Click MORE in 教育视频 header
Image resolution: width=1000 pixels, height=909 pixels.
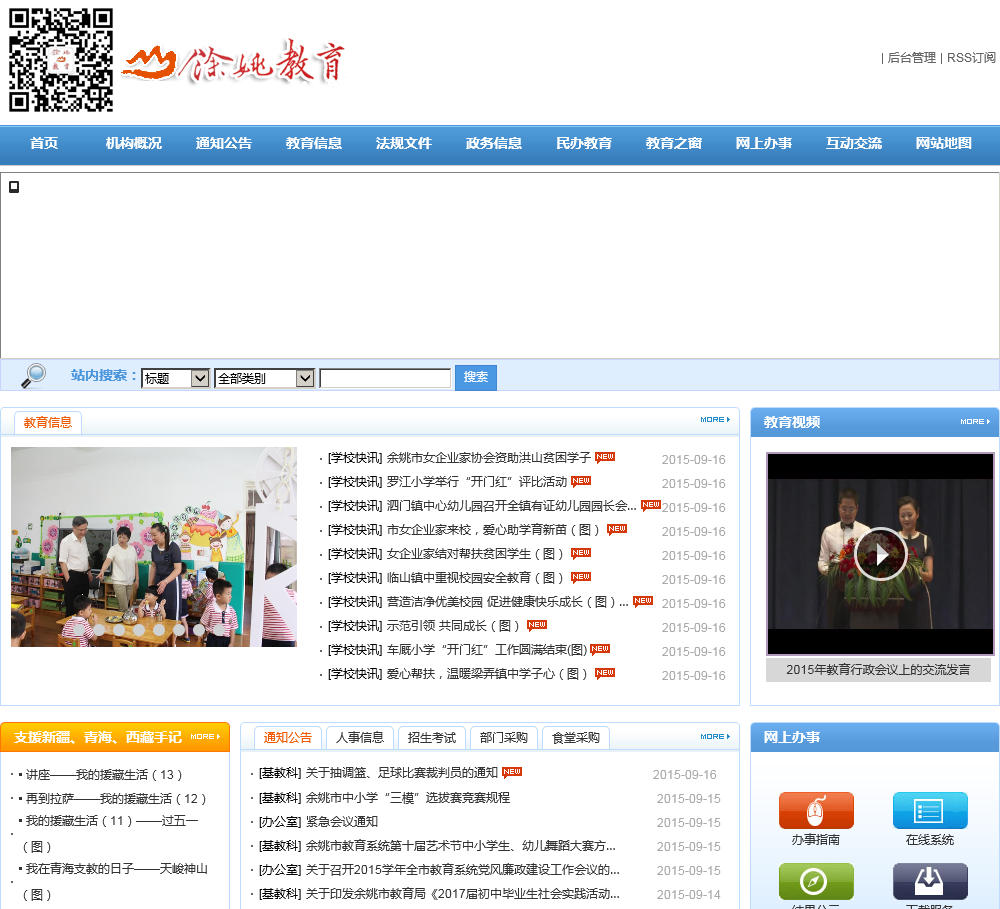click(975, 422)
